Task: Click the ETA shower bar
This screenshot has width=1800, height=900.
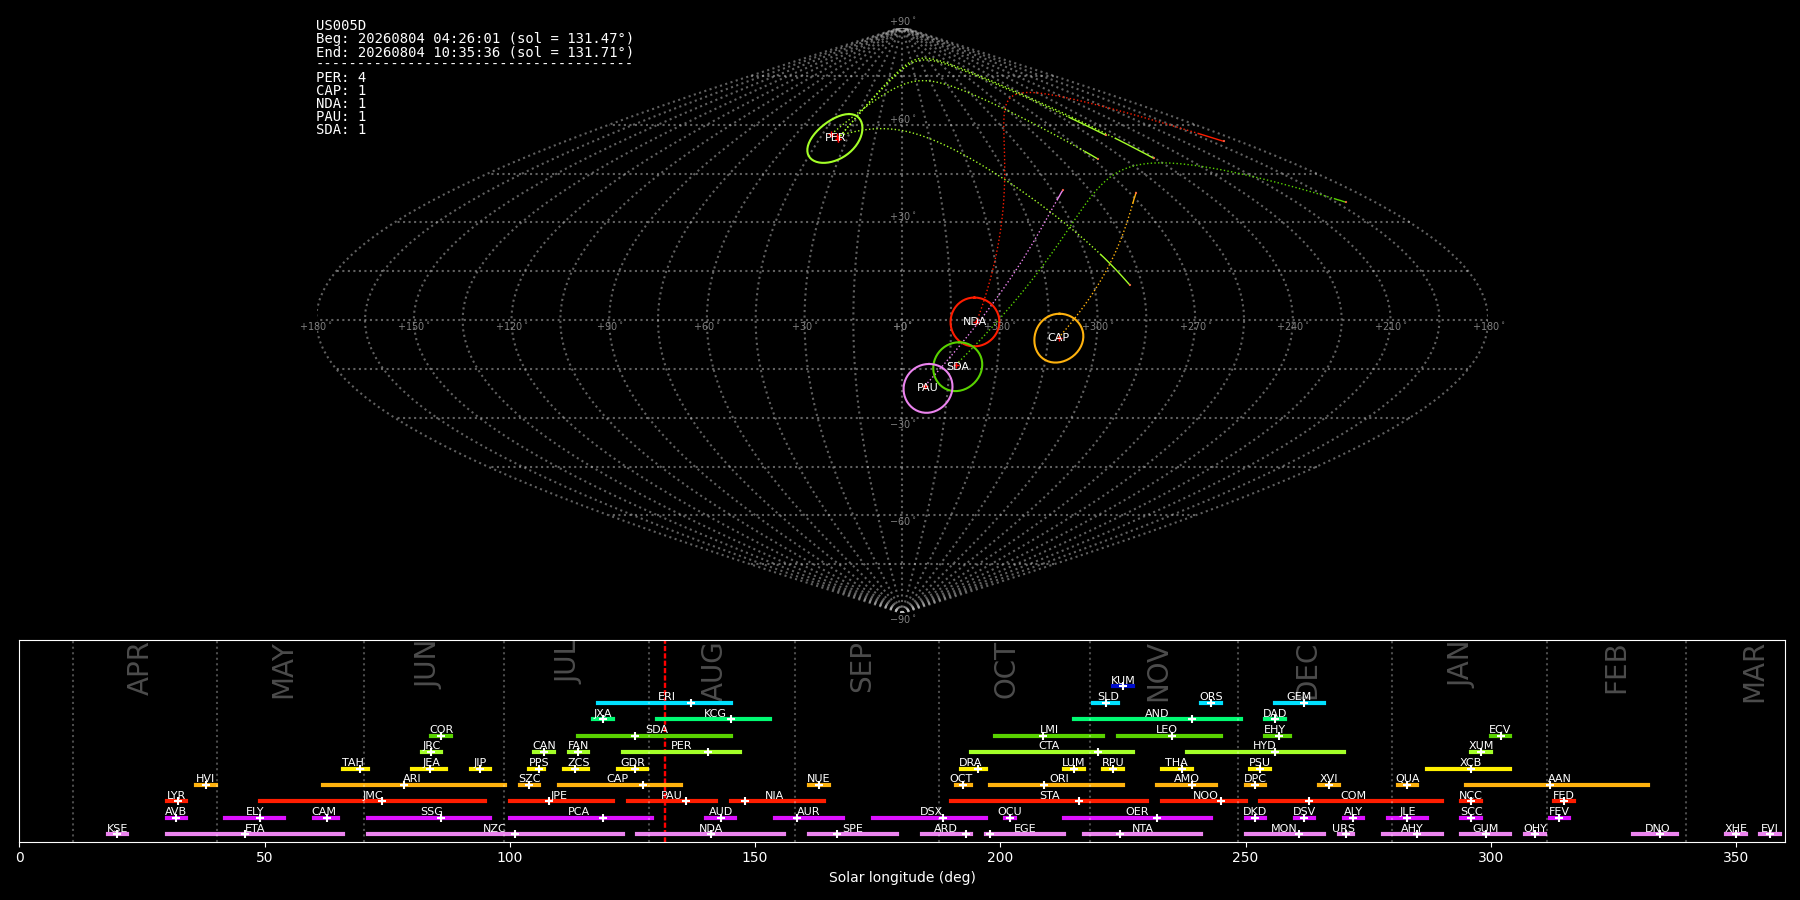Action: coord(255,834)
